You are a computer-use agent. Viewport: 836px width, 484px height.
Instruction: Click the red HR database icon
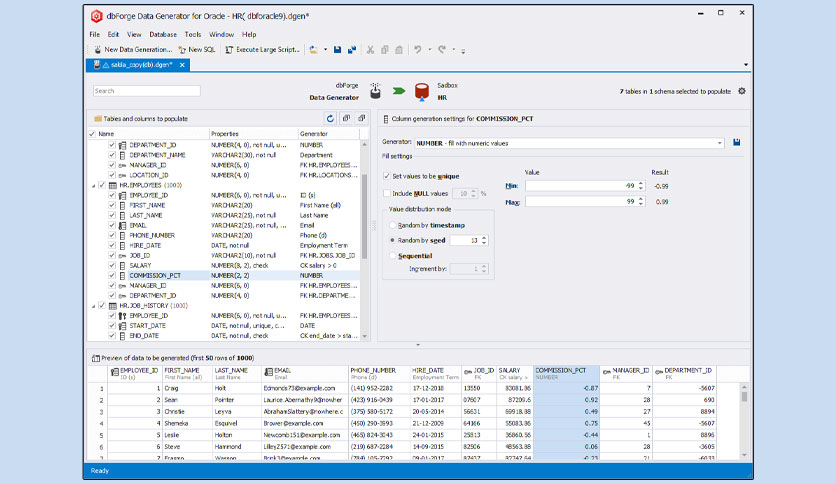(422, 92)
